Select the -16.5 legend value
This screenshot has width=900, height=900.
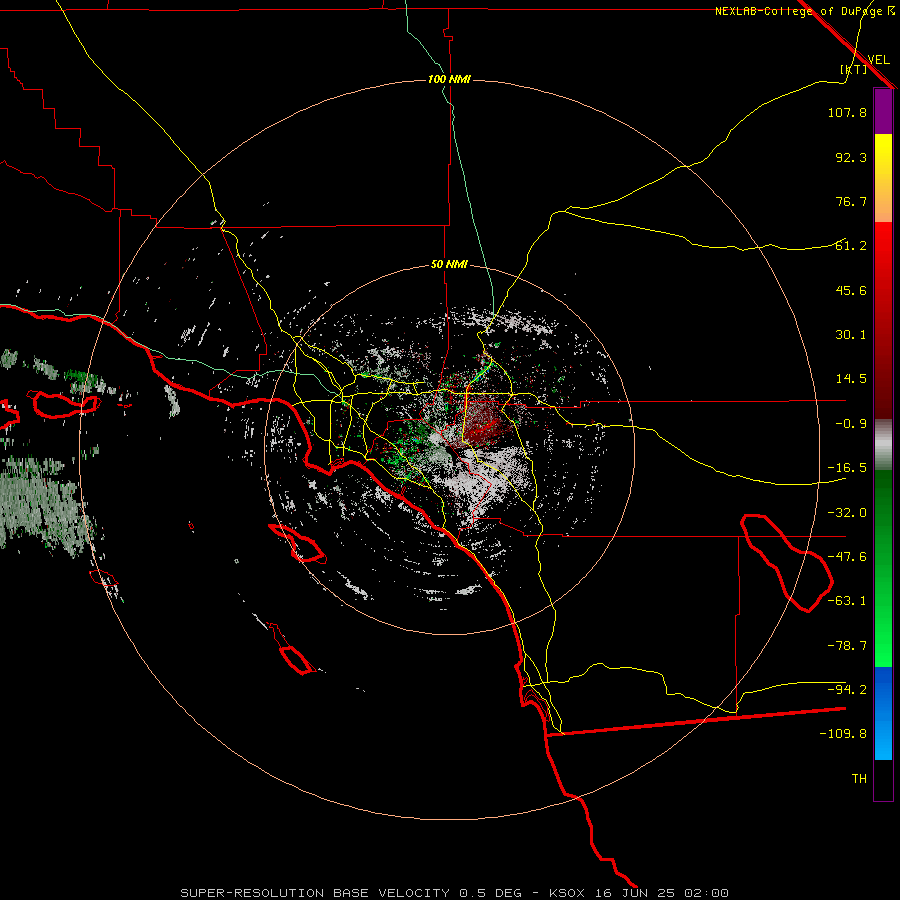tap(847, 468)
